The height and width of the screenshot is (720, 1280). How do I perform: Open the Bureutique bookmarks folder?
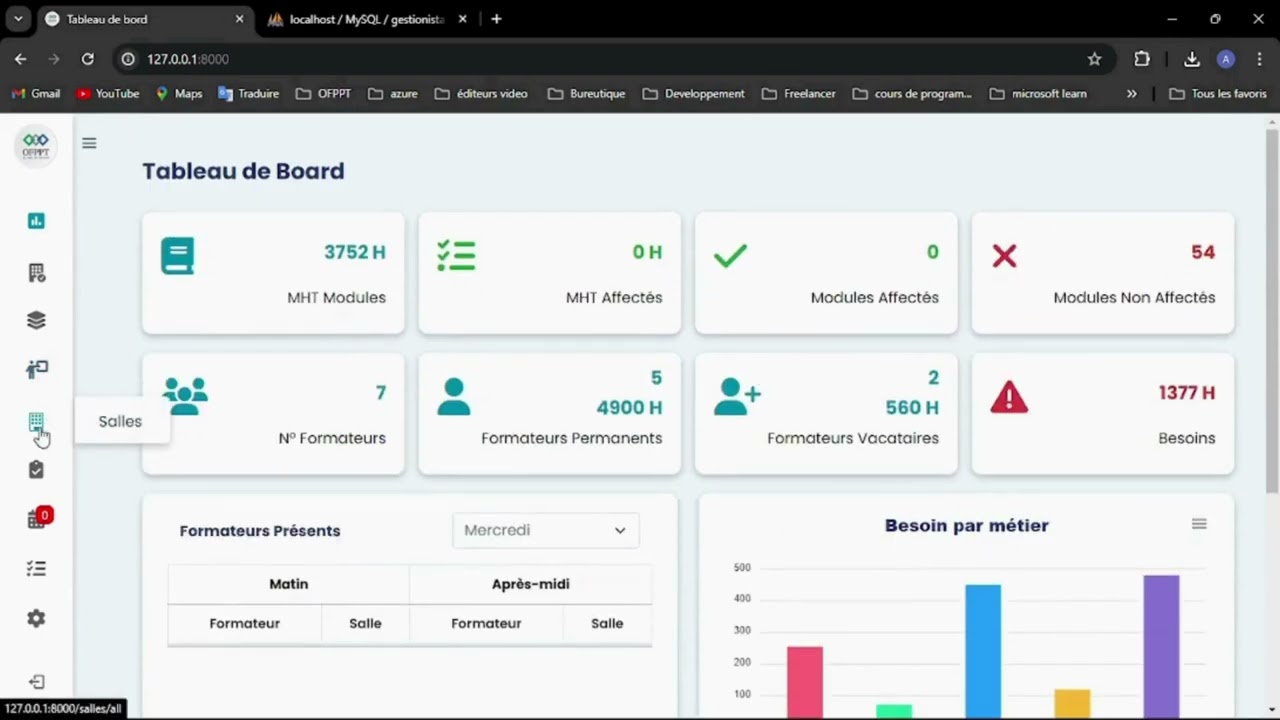tap(586, 94)
